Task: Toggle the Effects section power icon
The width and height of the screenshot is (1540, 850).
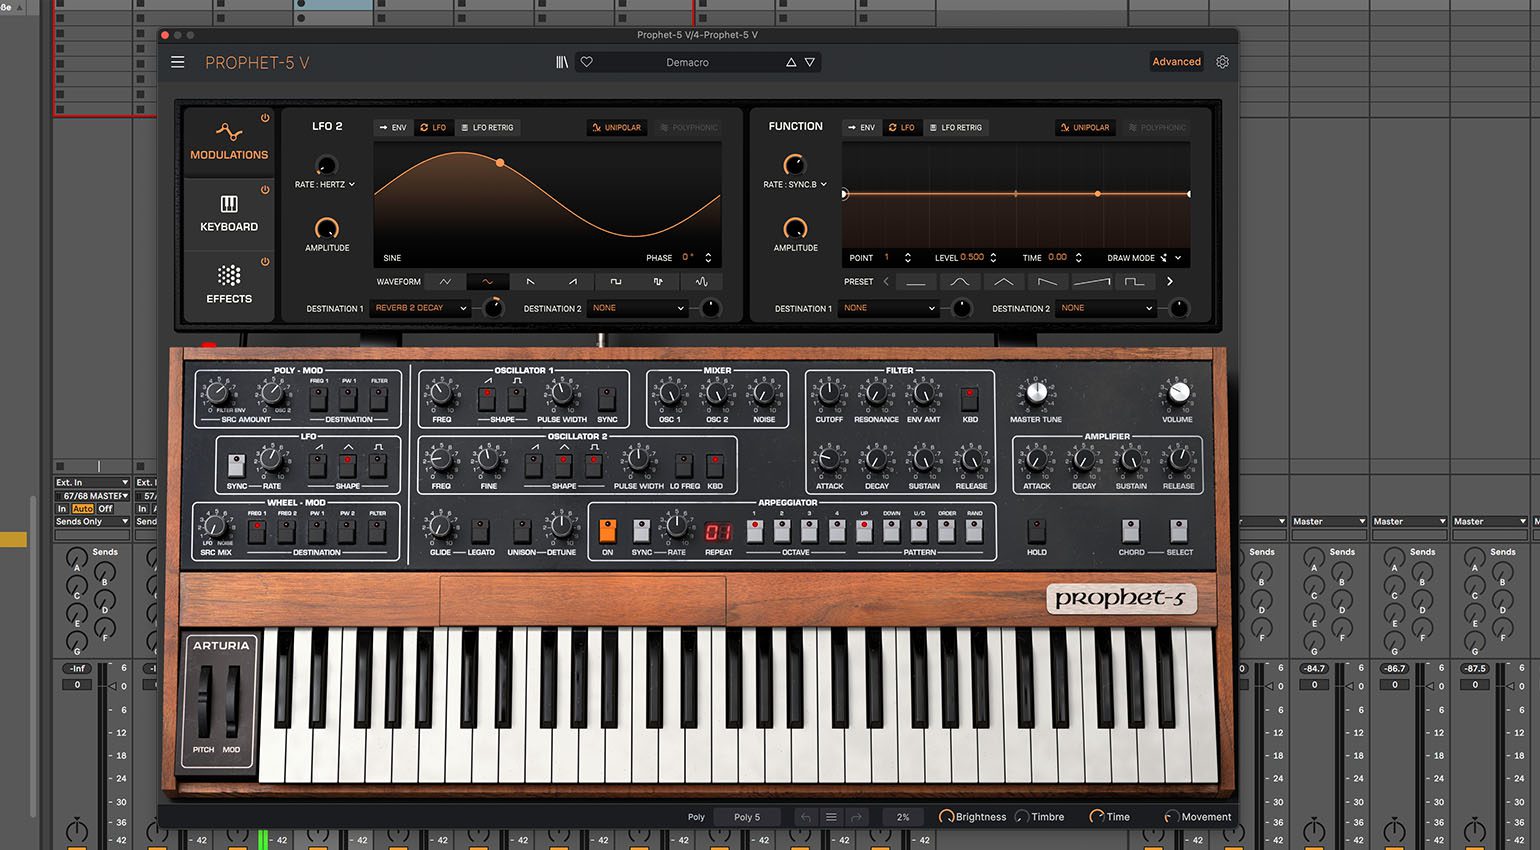Action: (x=265, y=262)
